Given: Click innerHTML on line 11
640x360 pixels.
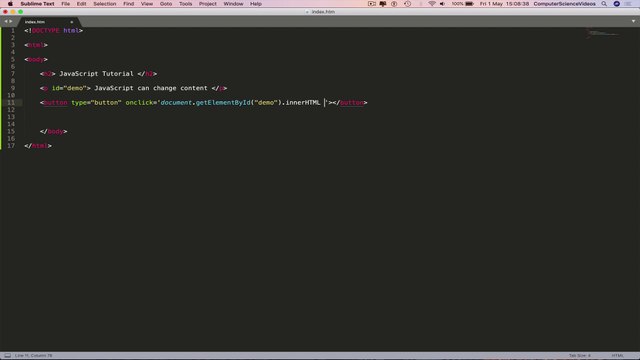Looking at the screenshot, I should click(x=303, y=102).
